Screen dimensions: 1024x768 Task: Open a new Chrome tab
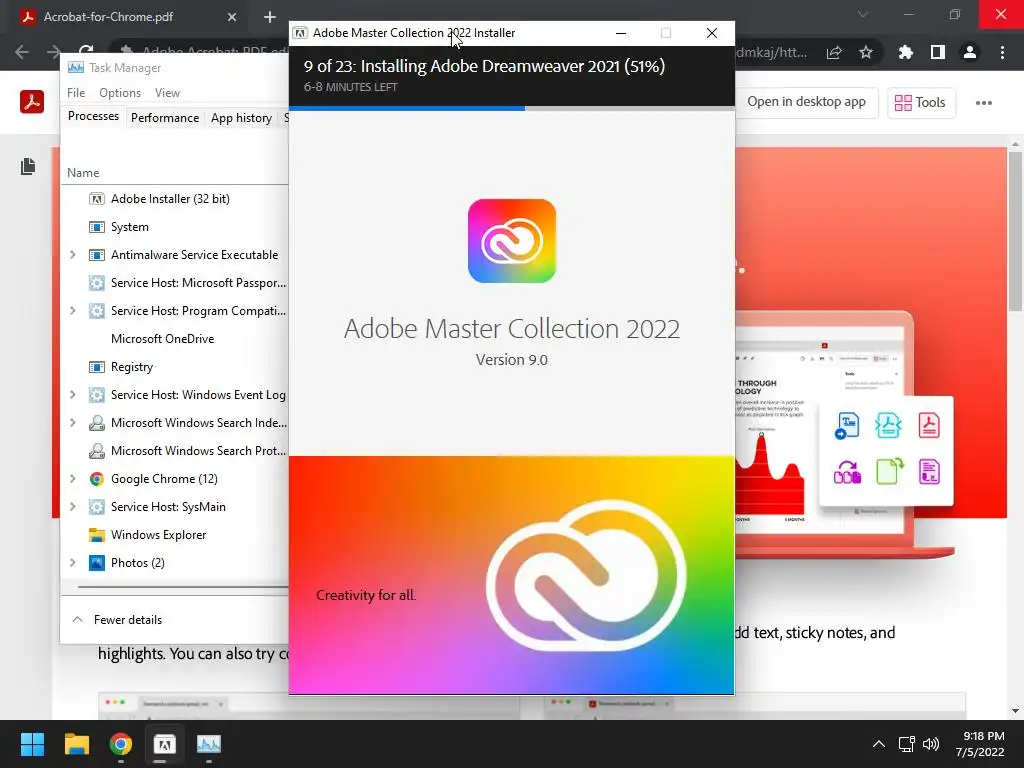[x=270, y=17]
